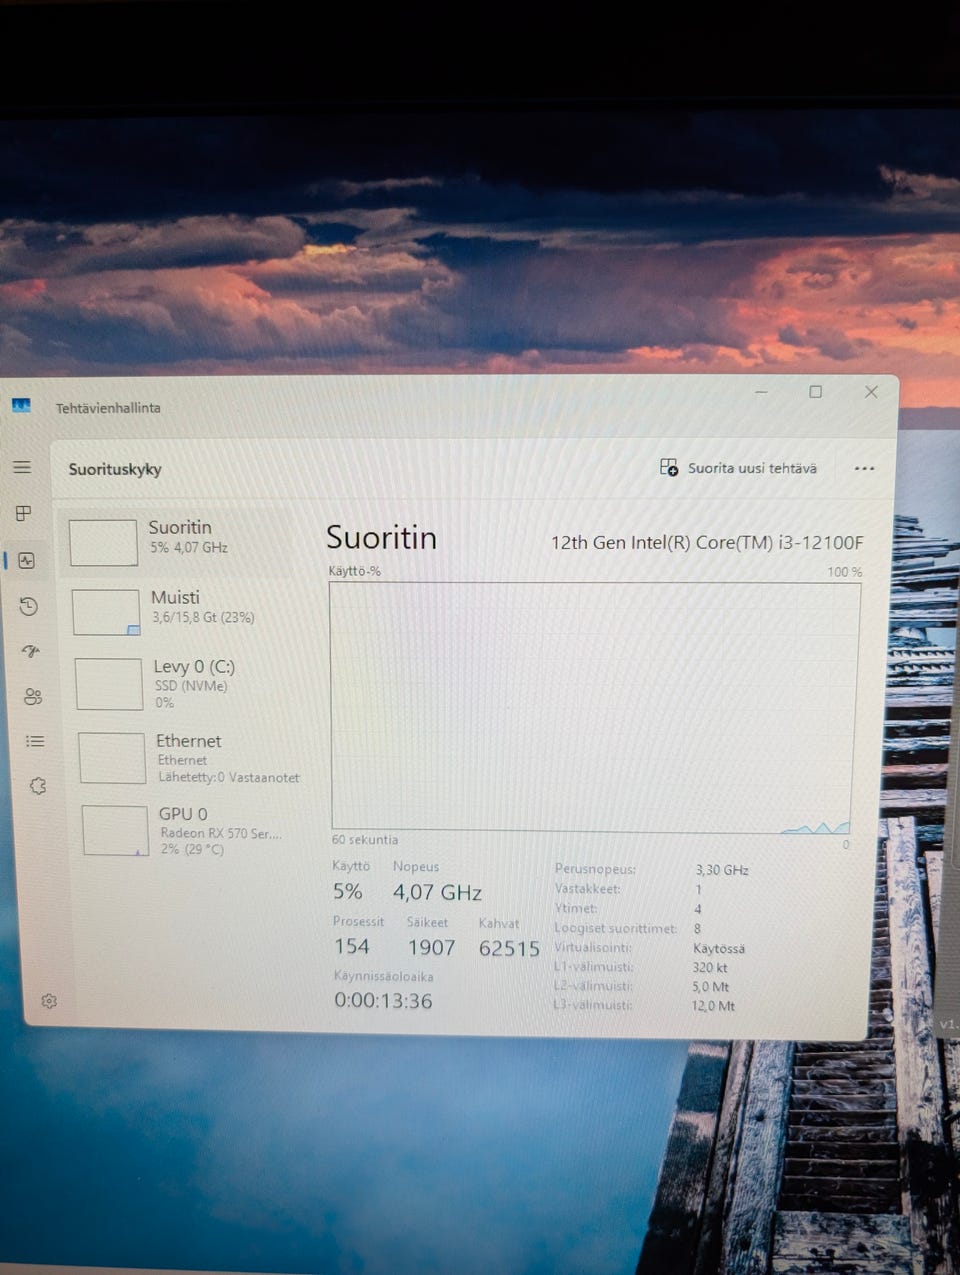Select the Muisti performance entry
Screen dimensions: 960x1275
[180, 610]
